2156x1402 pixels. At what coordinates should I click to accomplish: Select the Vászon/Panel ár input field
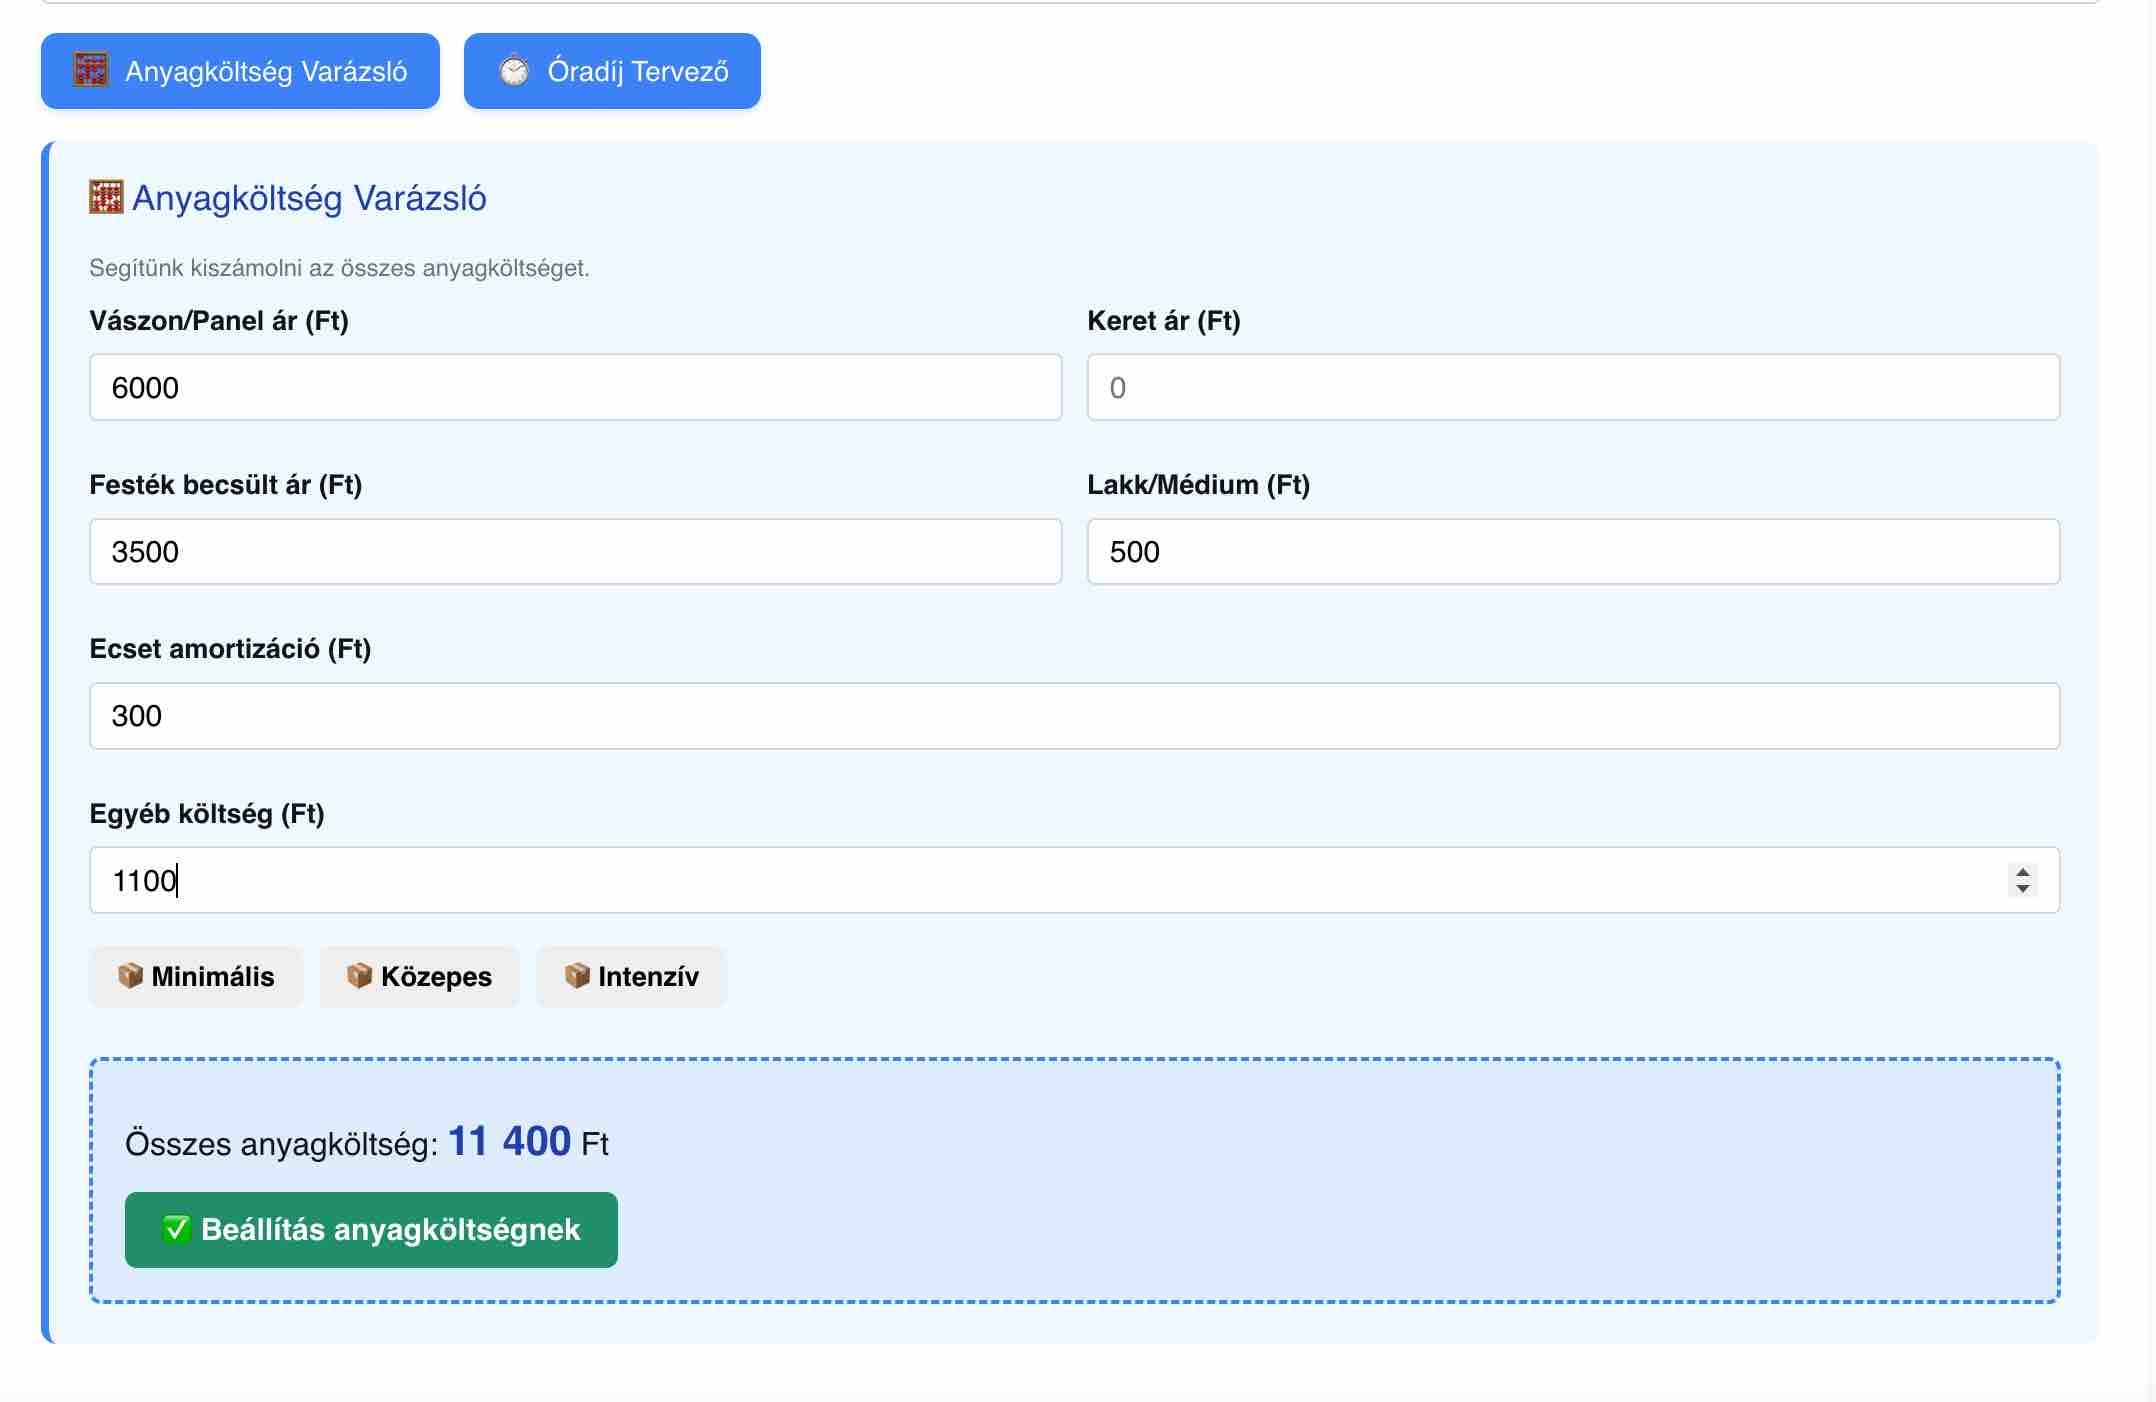575,387
